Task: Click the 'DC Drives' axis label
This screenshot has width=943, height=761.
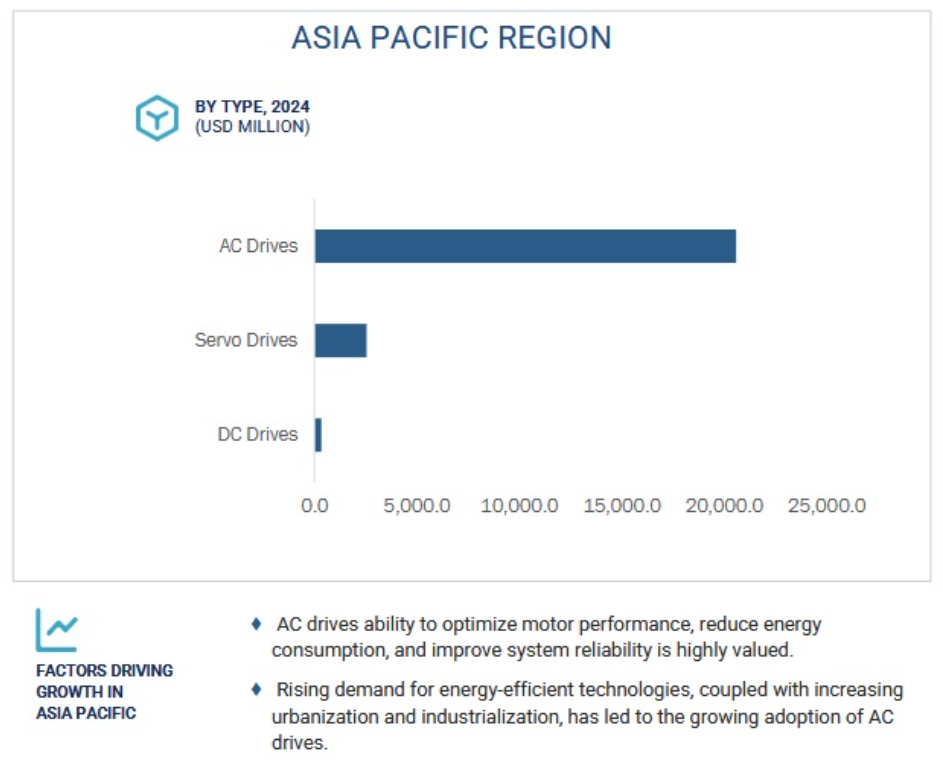Action: [x=257, y=434]
